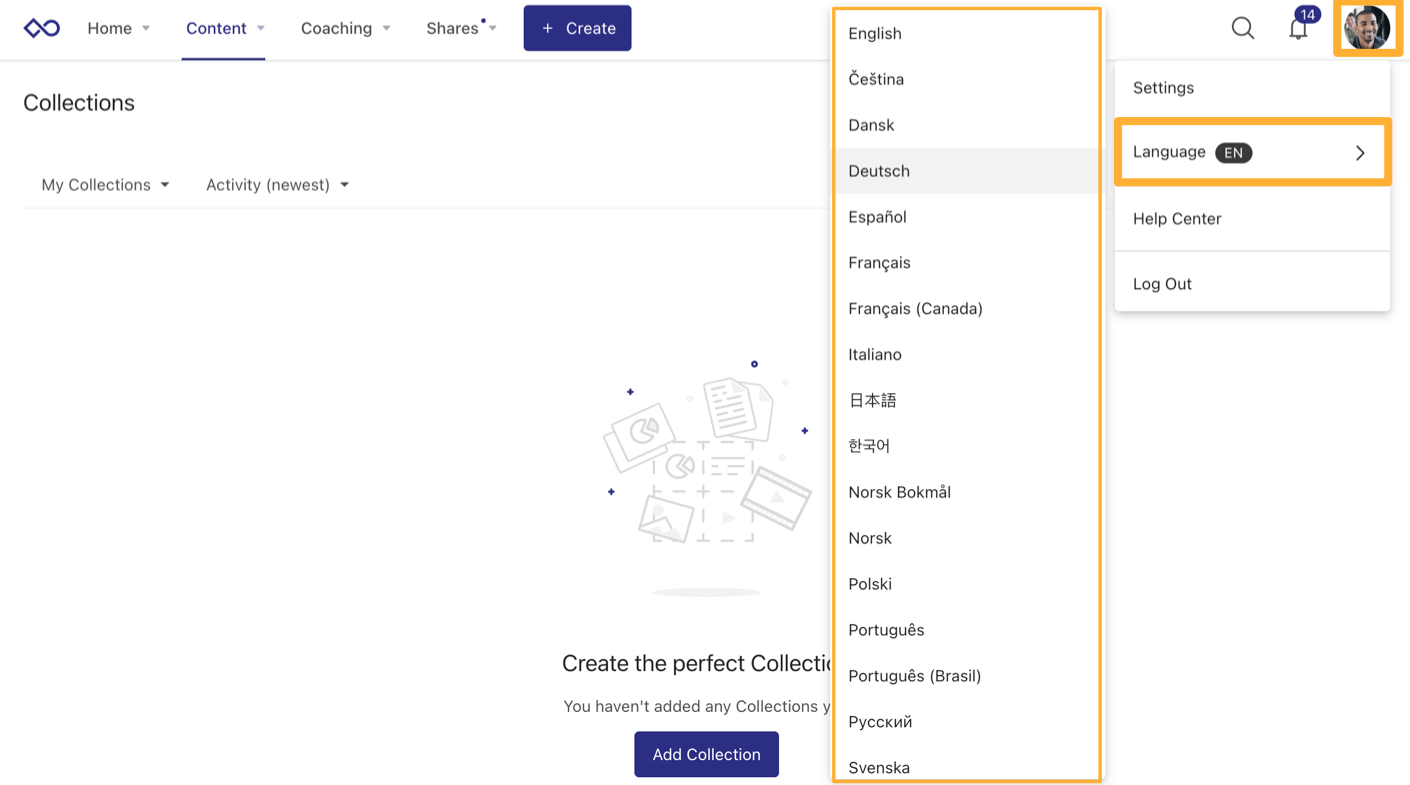Expand the Home menu dropdown
Image resolution: width=1410 pixels, height=785 pixels.
(118, 28)
